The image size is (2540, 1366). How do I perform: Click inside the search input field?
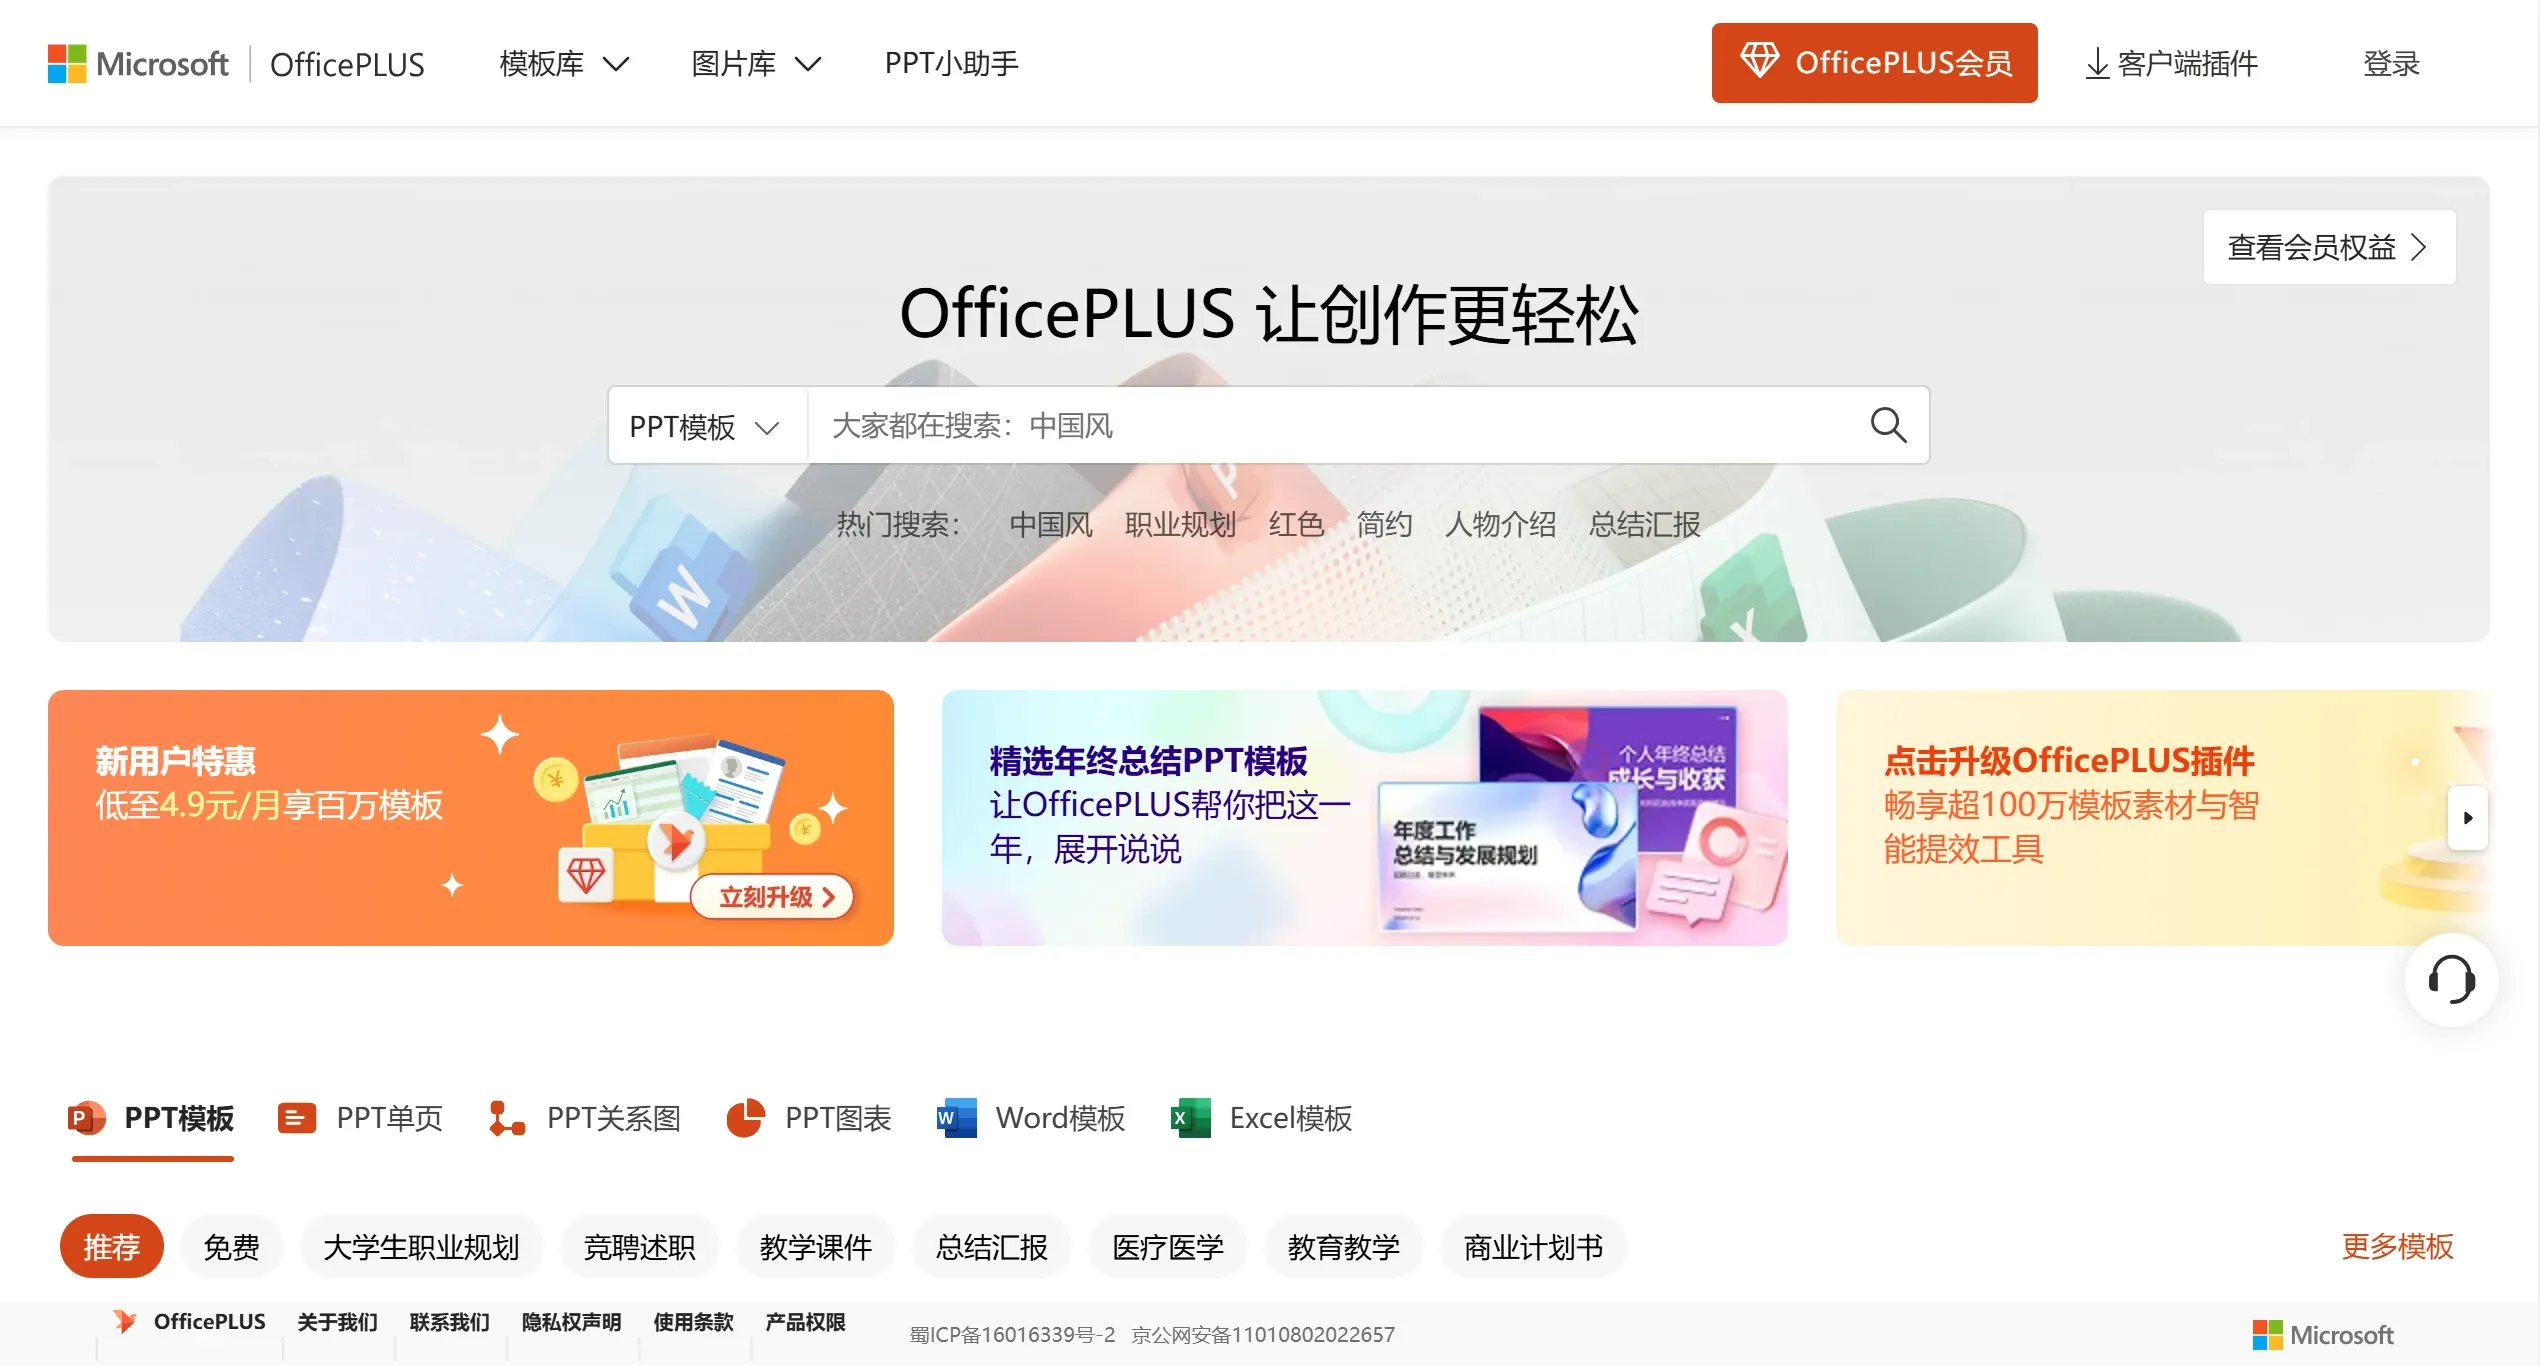(x=1300, y=425)
